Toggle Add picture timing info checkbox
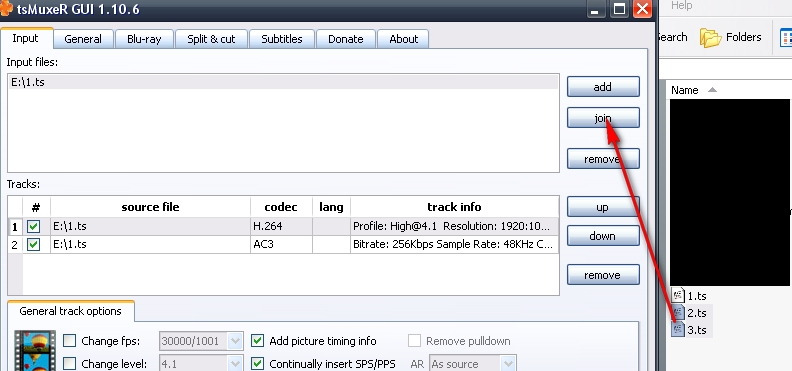Screen dimensions: 792x371 (x=258, y=341)
